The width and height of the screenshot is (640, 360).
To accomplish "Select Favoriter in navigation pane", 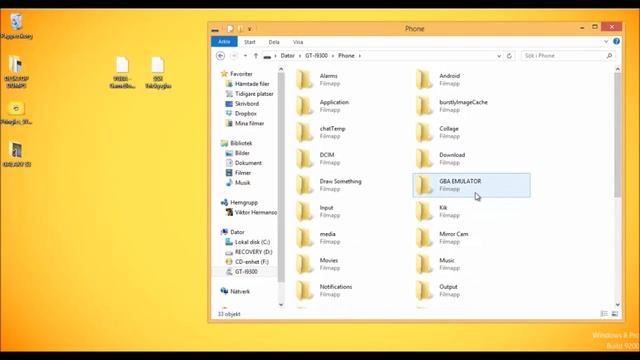I will point(241,74).
